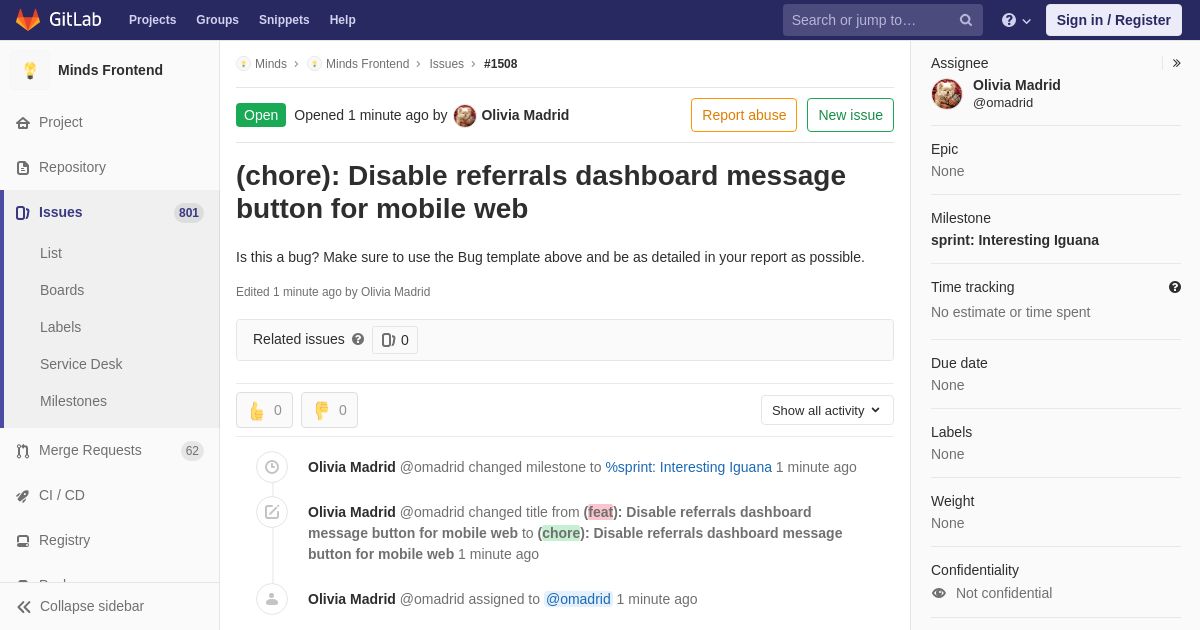The width and height of the screenshot is (1200, 630).
Task: Click the clock icon for milestone change
Action: click(272, 467)
